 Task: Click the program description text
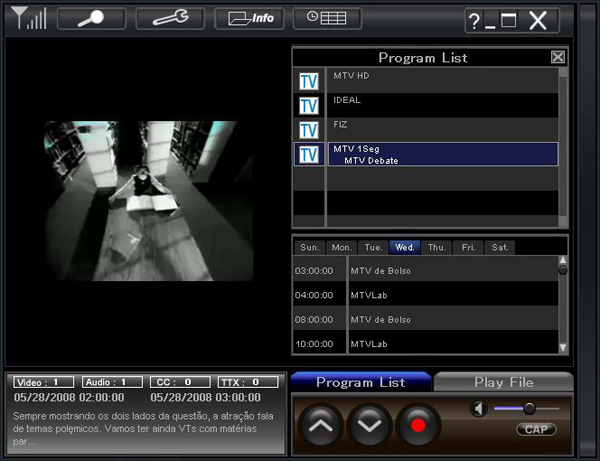[143, 428]
